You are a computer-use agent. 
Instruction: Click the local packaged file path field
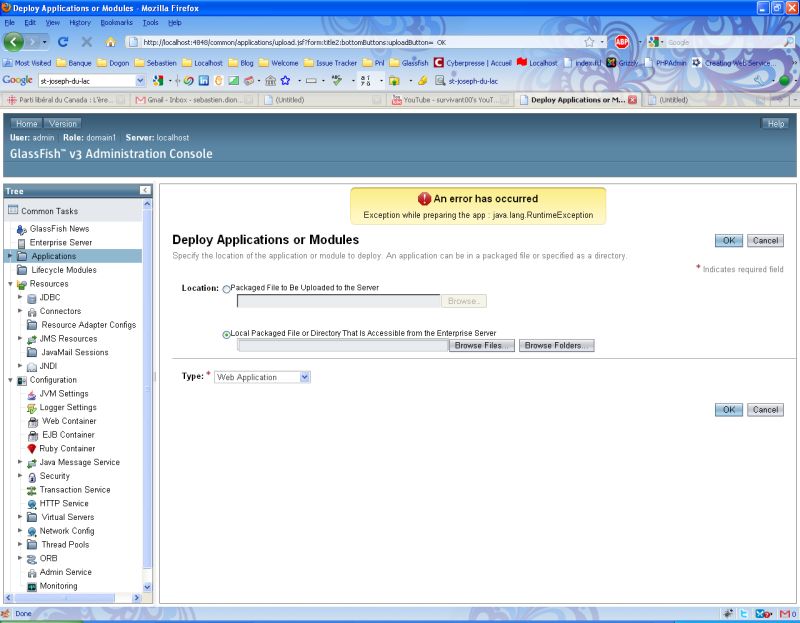pyautogui.click(x=340, y=345)
